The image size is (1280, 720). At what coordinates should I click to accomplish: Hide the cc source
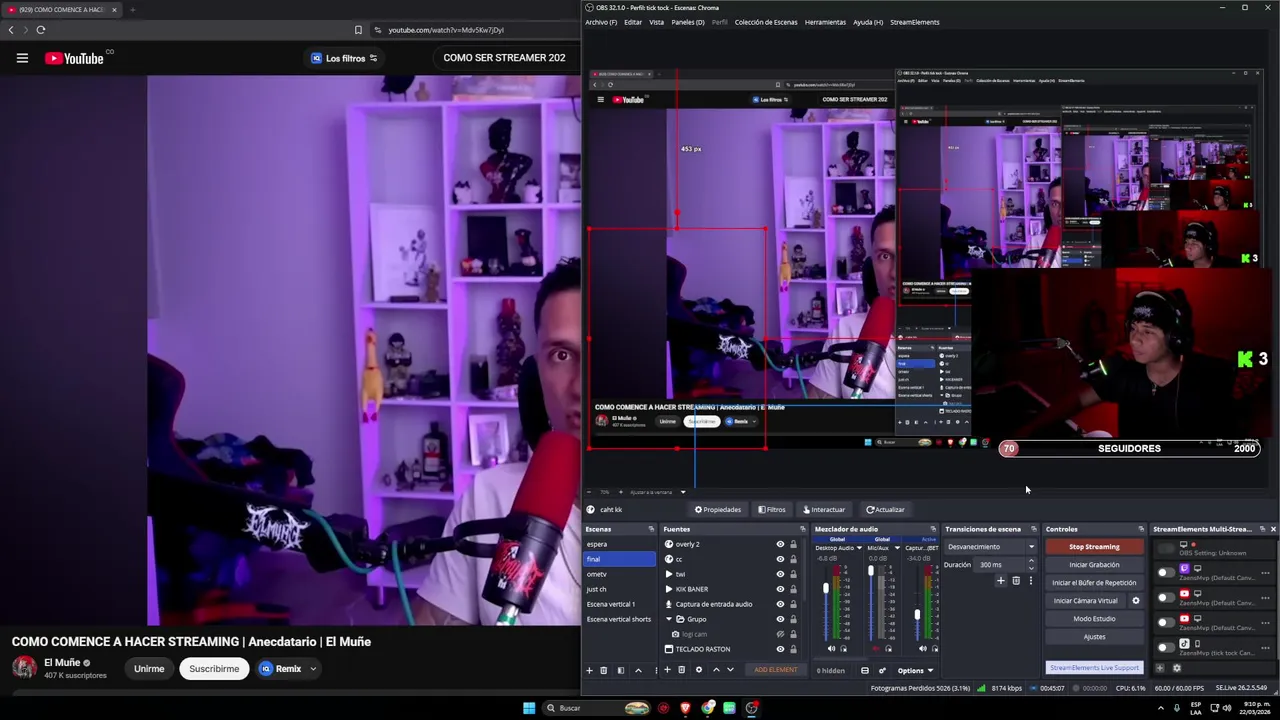780,559
